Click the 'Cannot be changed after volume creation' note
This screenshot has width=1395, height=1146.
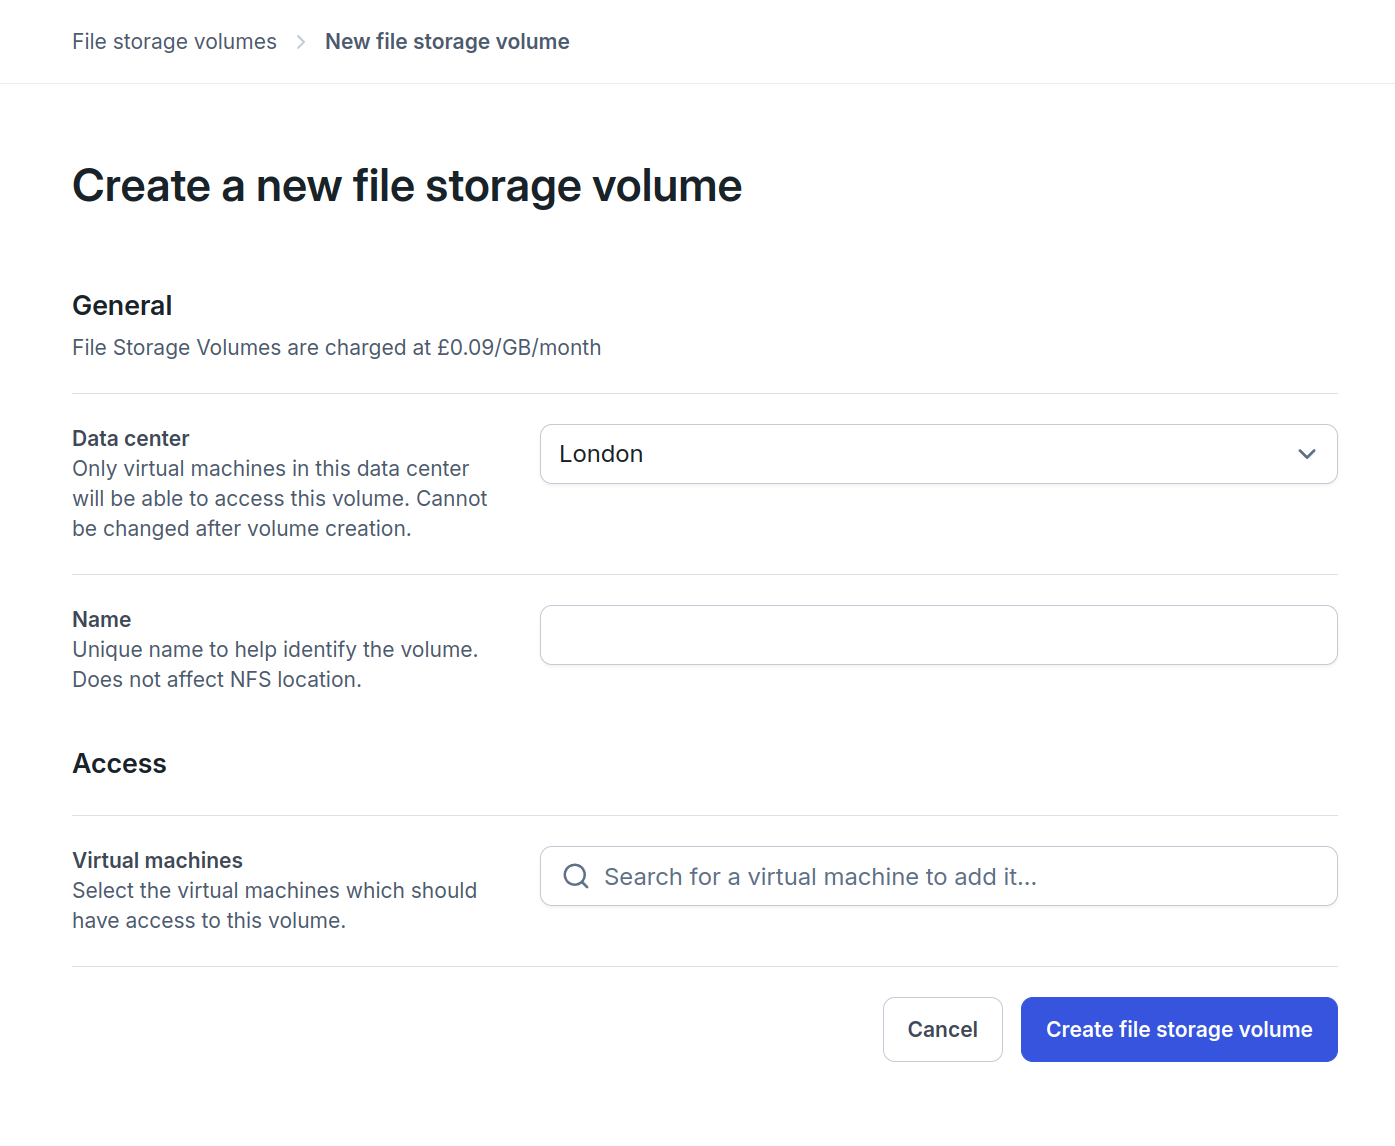[280, 513]
